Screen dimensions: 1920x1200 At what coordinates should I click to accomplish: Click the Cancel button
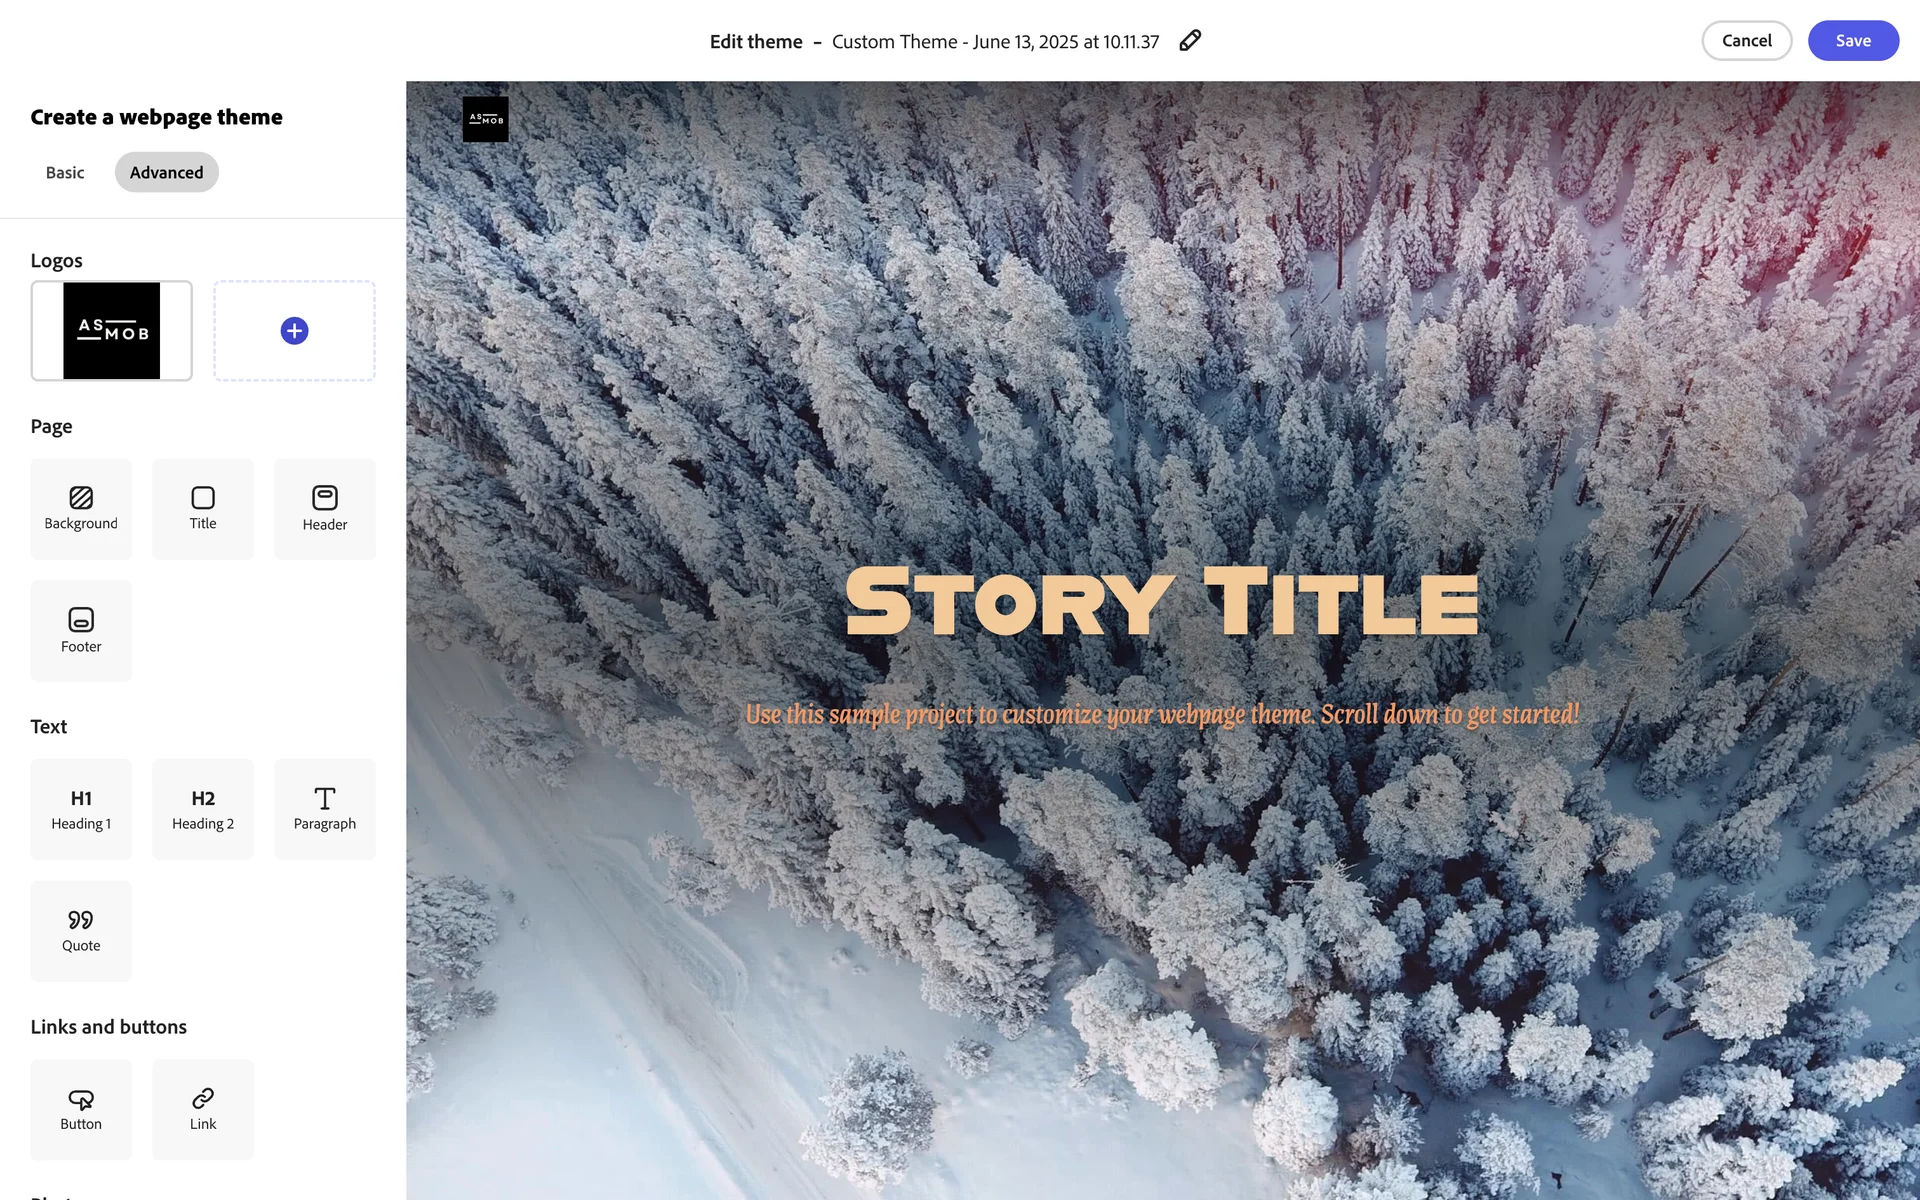[x=1747, y=41]
